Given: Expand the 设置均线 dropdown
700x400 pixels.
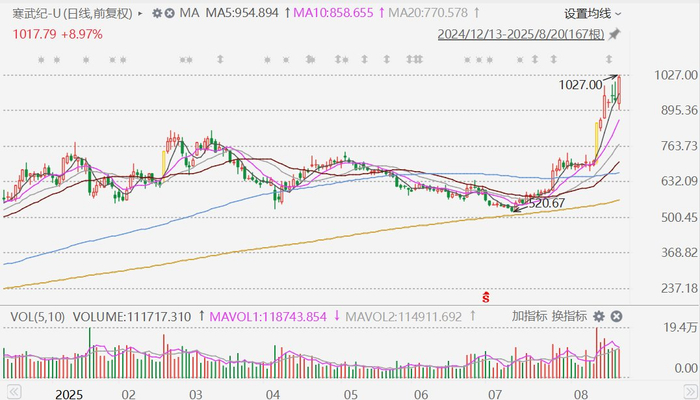Looking at the screenshot, I should [x=592, y=14].
